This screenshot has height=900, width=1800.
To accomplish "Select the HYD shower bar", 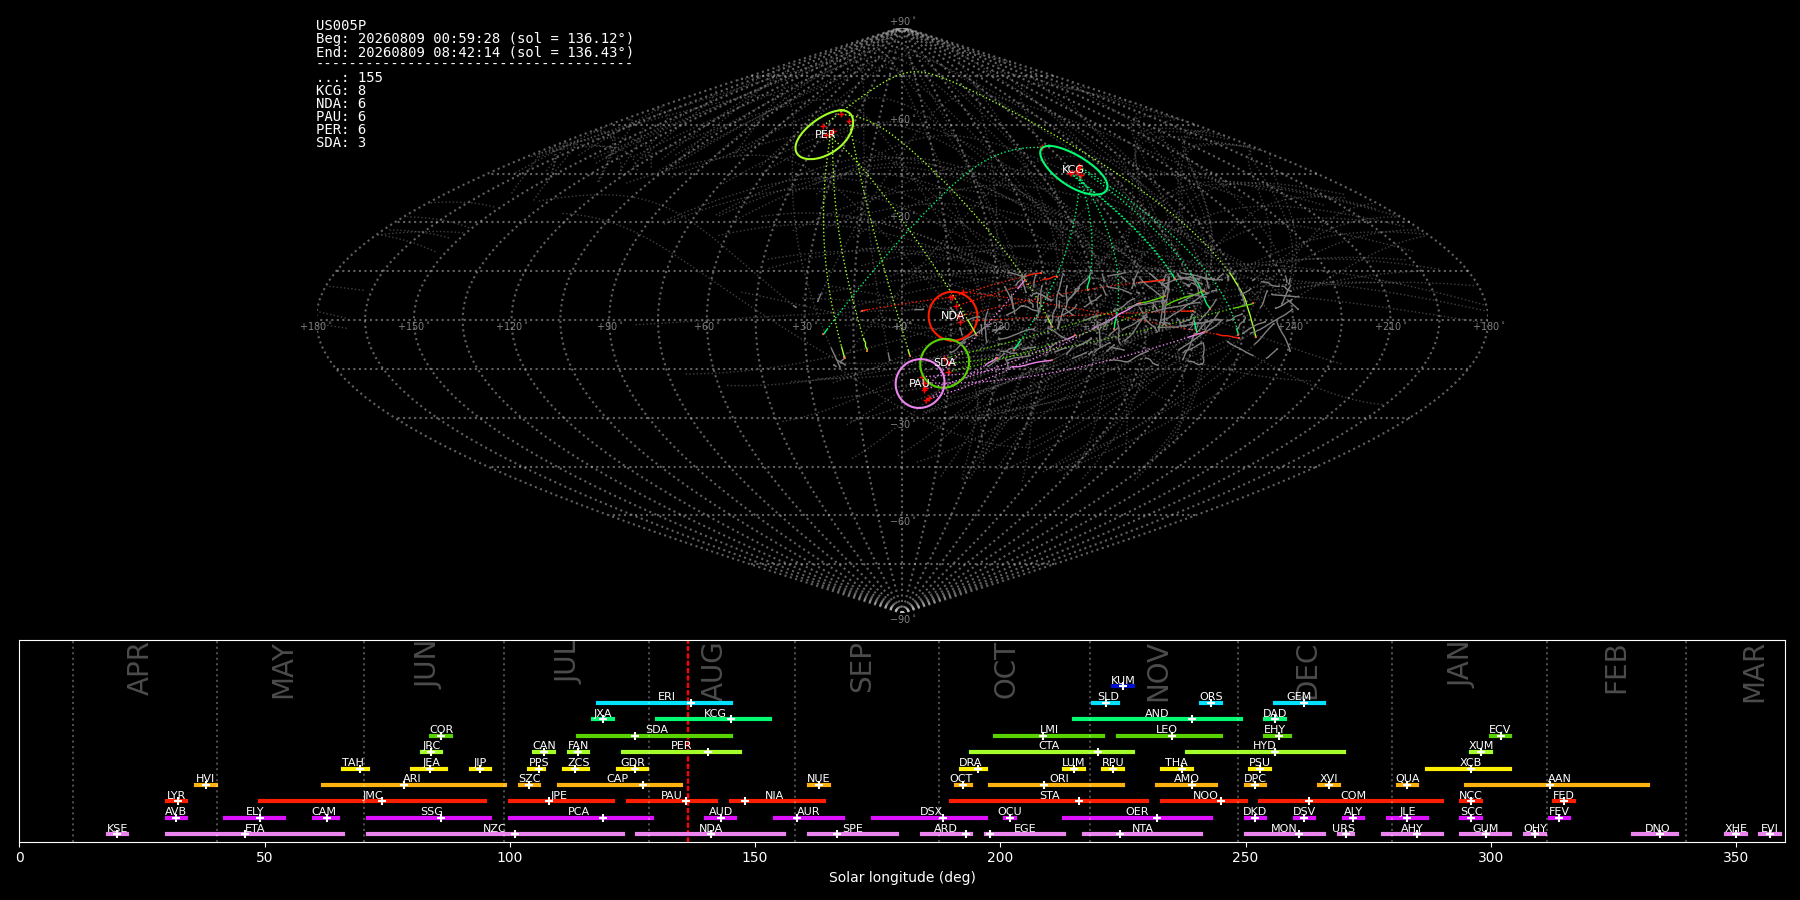I will (x=1265, y=752).
